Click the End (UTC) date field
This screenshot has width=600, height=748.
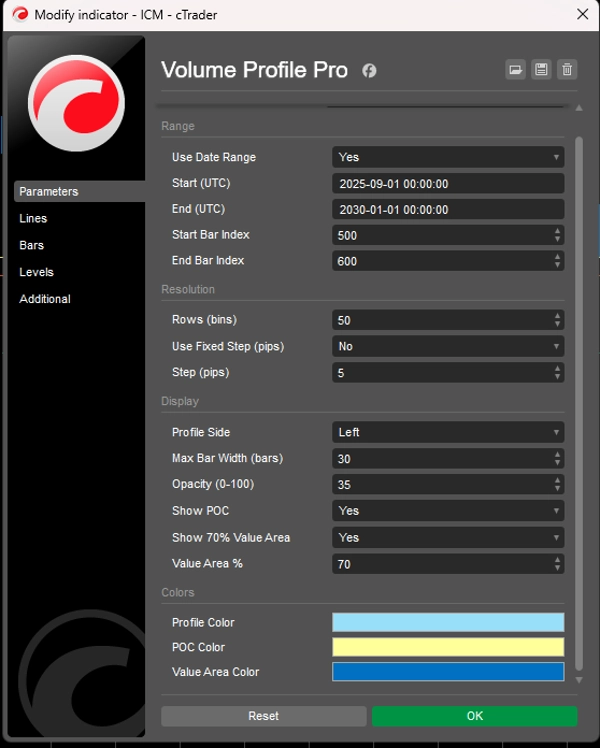(448, 209)
